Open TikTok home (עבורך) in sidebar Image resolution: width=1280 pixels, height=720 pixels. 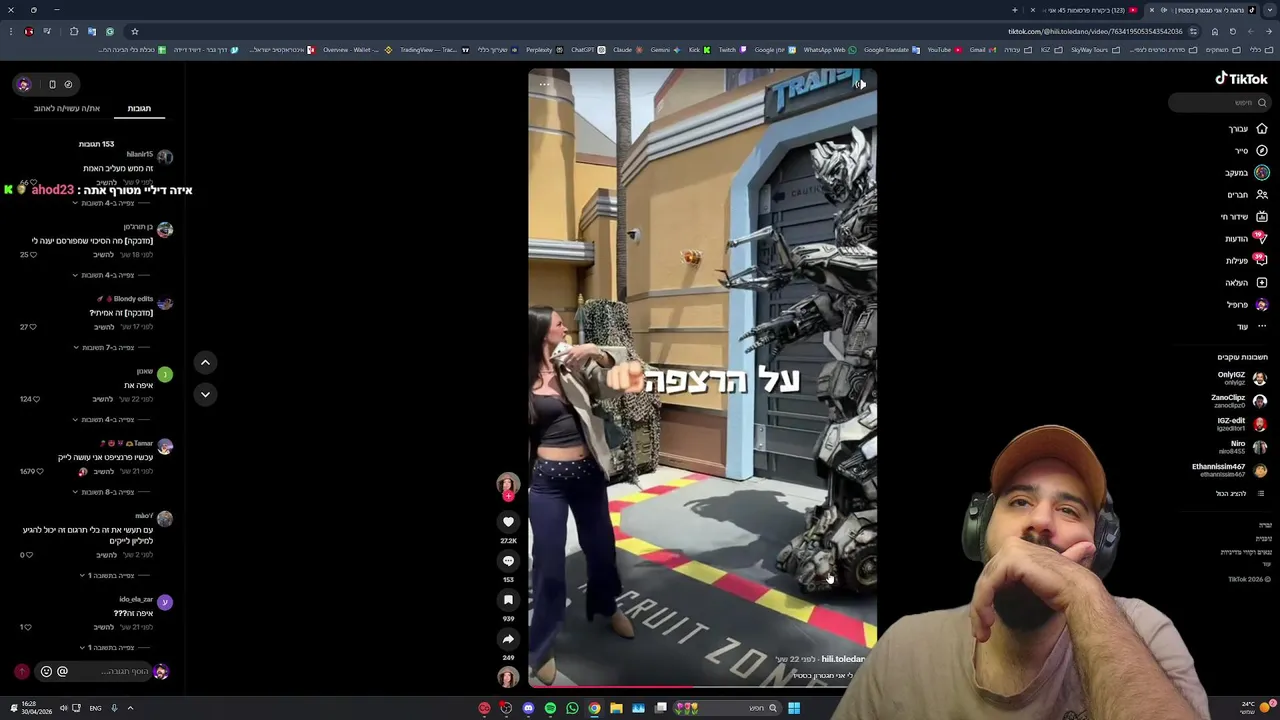click(1248, 129)
